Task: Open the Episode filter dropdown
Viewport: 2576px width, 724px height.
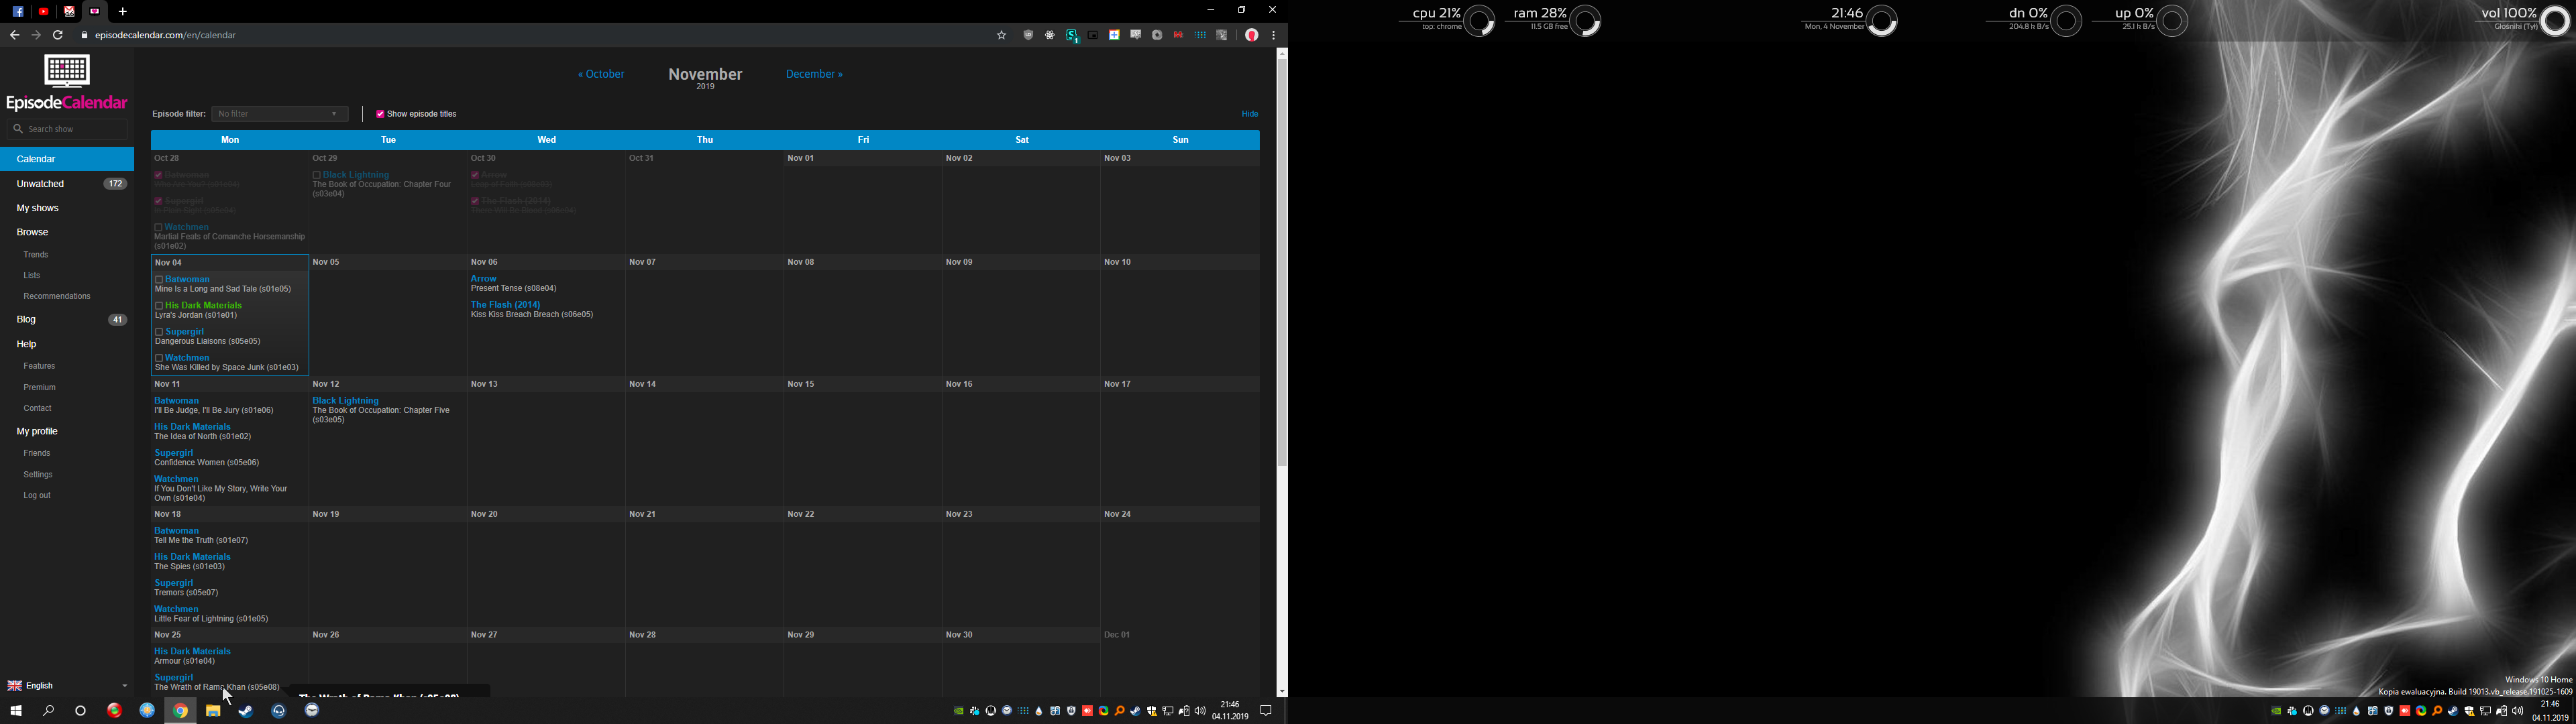Action: (280, 114)
